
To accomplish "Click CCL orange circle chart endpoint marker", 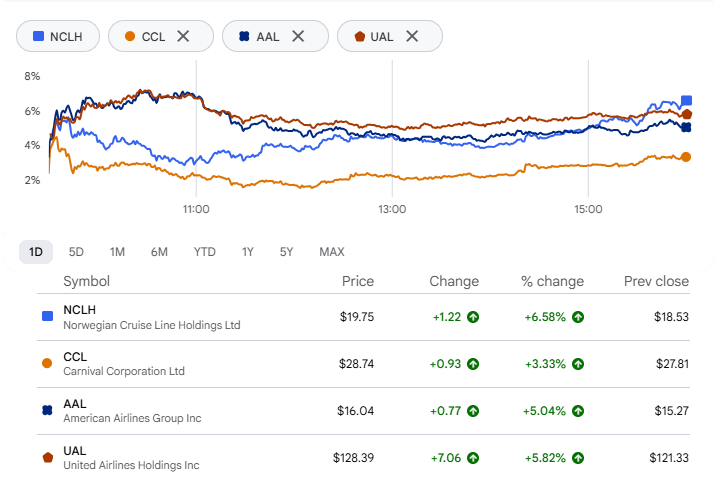I will tap(686, 157).
